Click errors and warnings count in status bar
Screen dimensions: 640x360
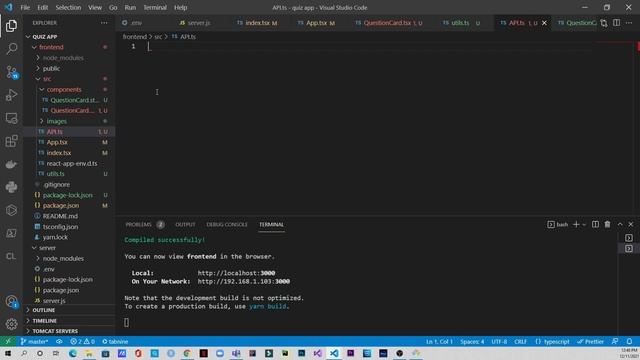(x=82, y=342)
